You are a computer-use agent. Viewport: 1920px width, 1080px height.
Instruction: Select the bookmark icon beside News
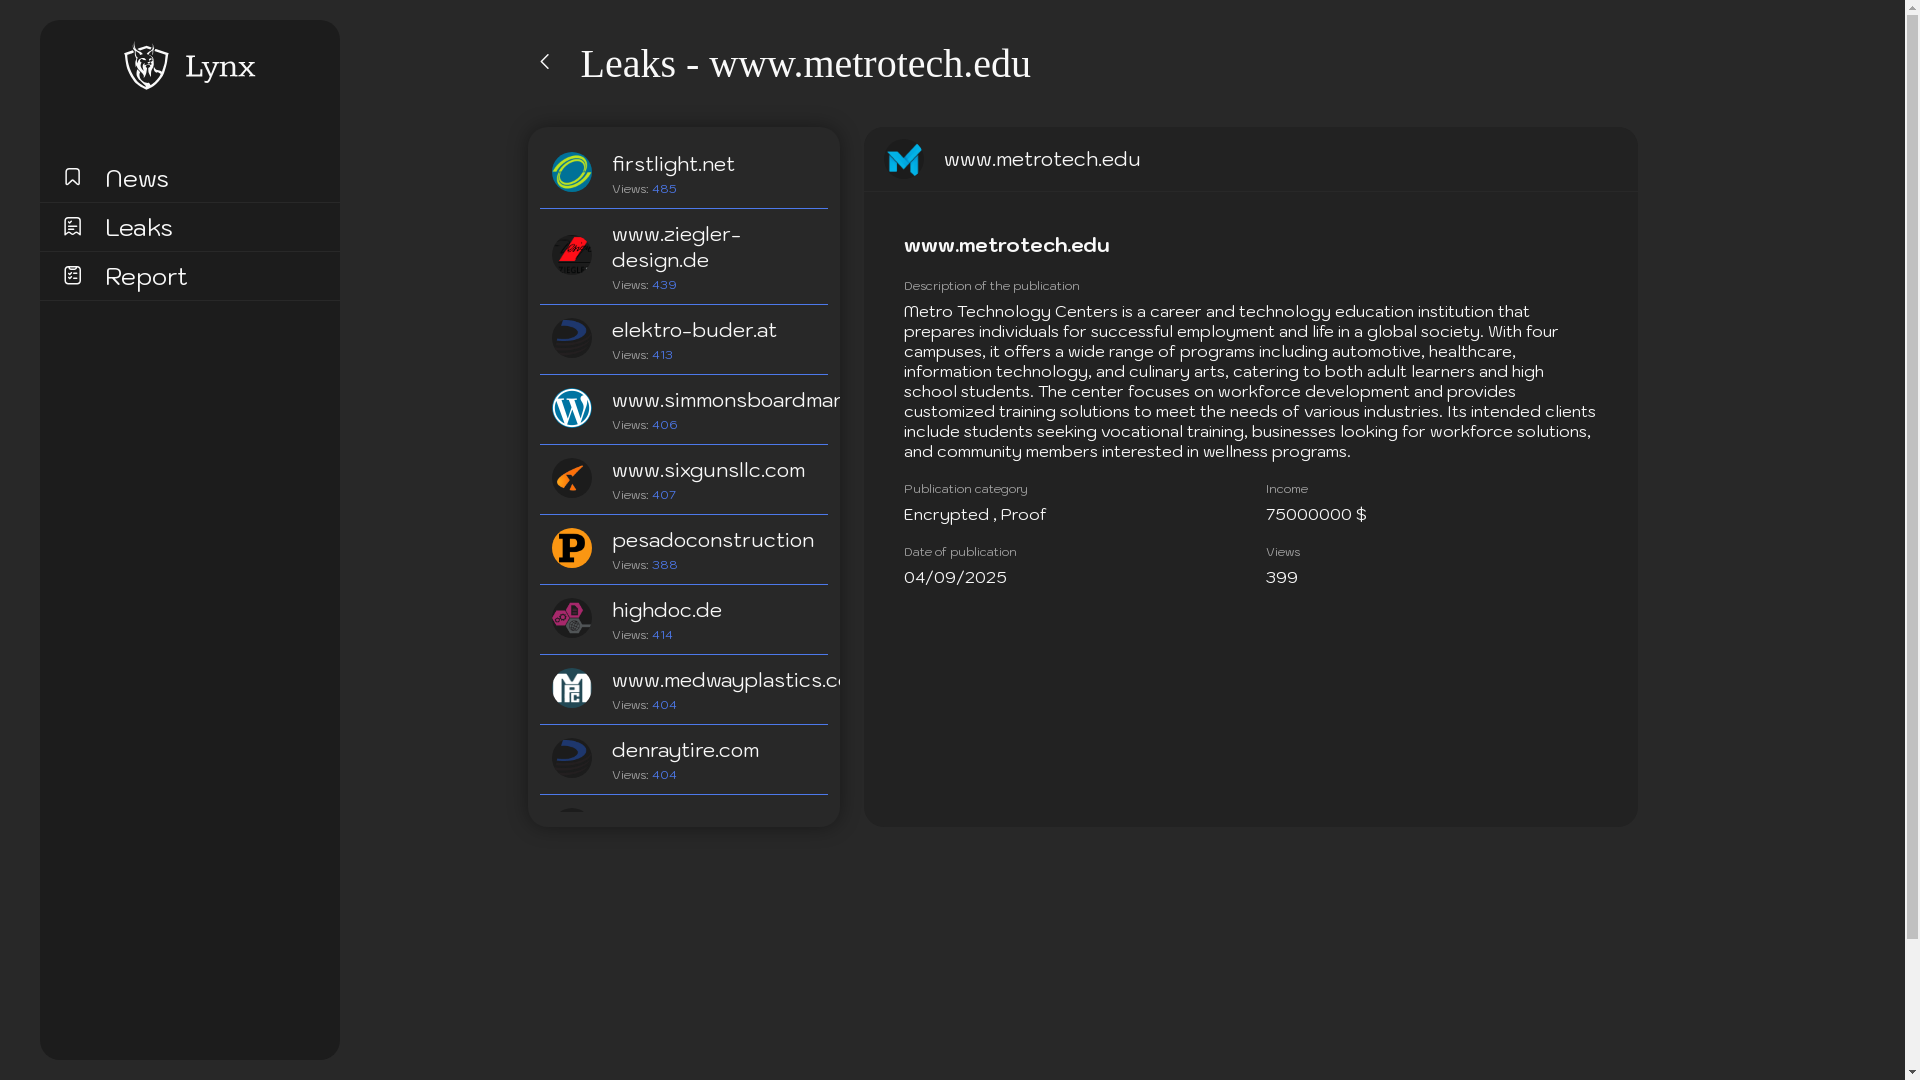coord(72,177)
